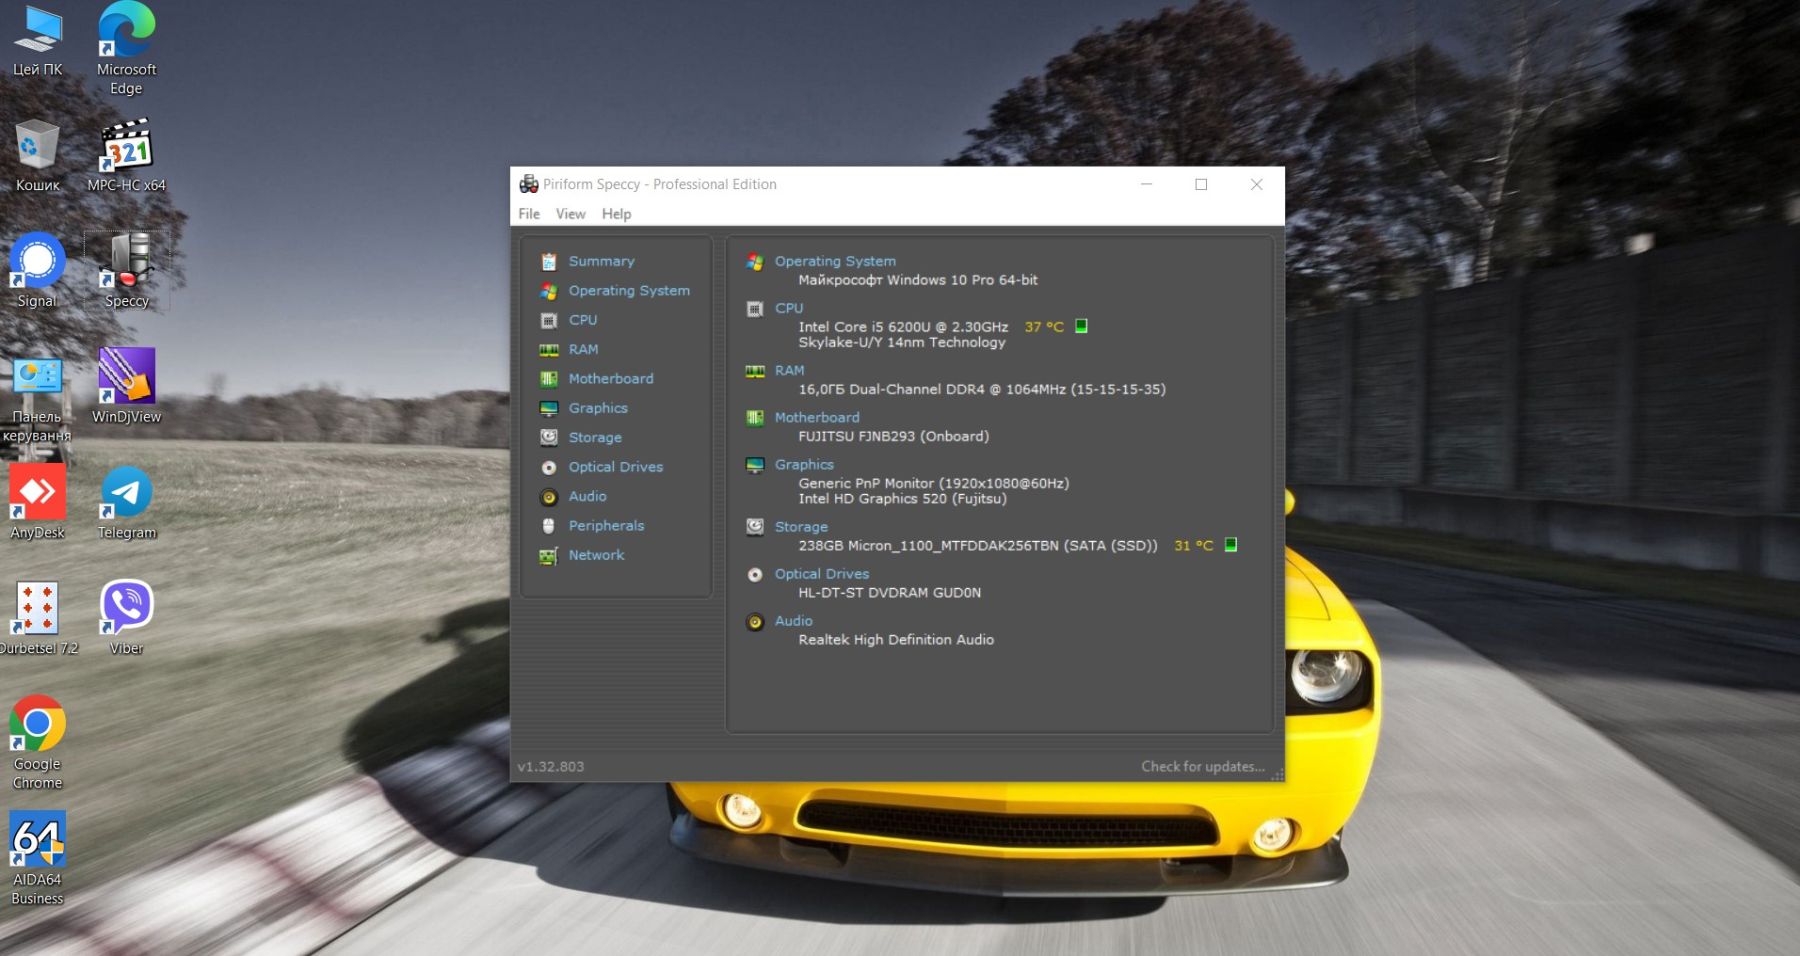Go to Graphics heading link in summary

pos(804,464)
